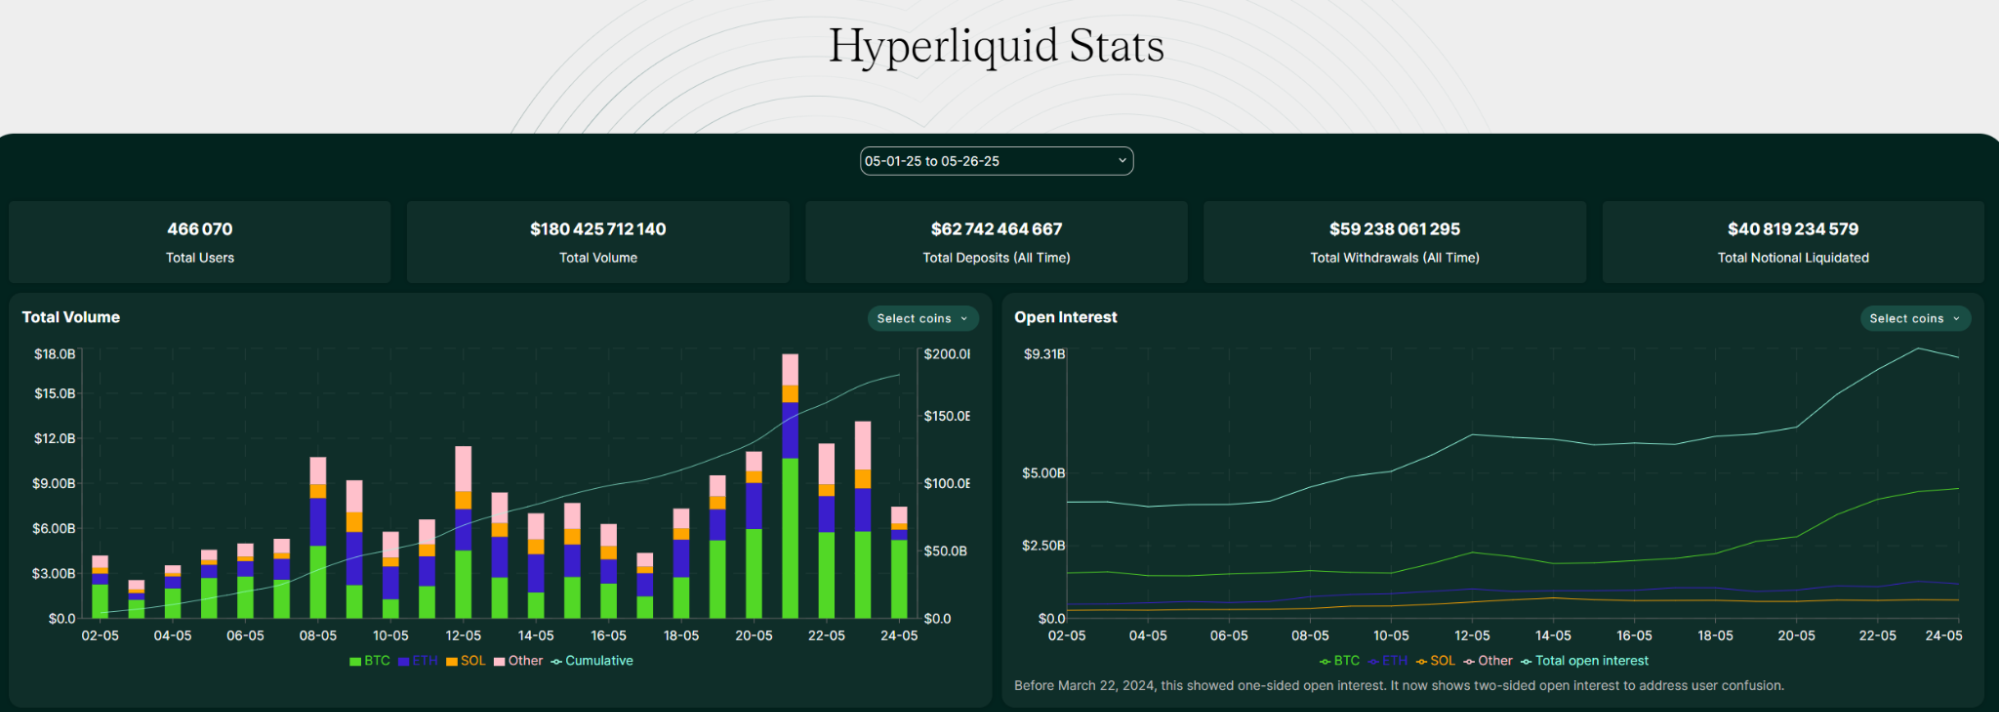Click the Total Notional Liquidated label
This screenshot has width=1999, height=712.
point(1793,258)
